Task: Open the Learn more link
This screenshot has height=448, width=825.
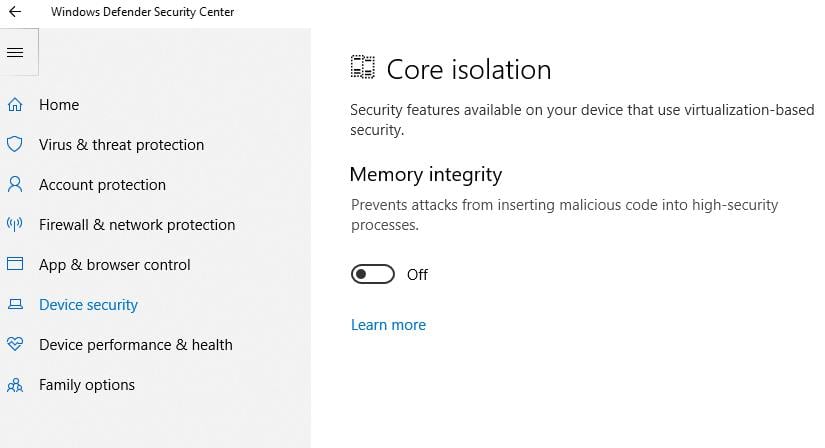Action: [388, 325]
